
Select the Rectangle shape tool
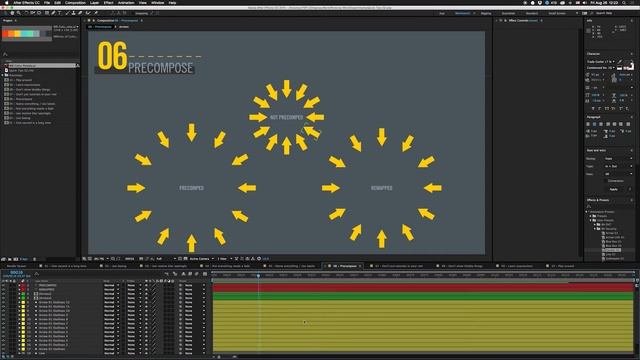click(47, 13)
